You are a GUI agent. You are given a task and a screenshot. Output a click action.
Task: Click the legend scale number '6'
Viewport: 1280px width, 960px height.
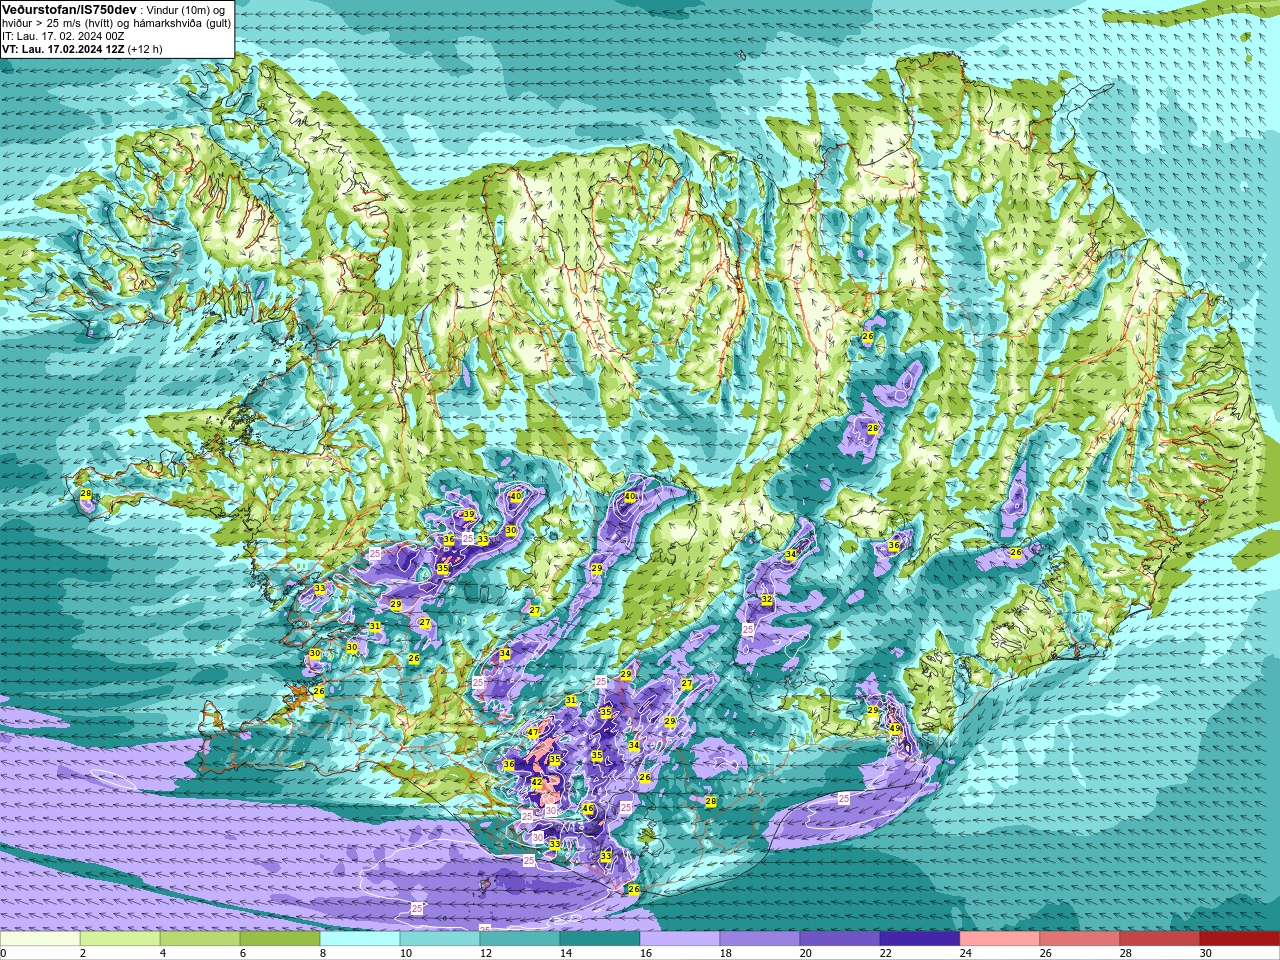pyautogui.click(x=243, y=953)
